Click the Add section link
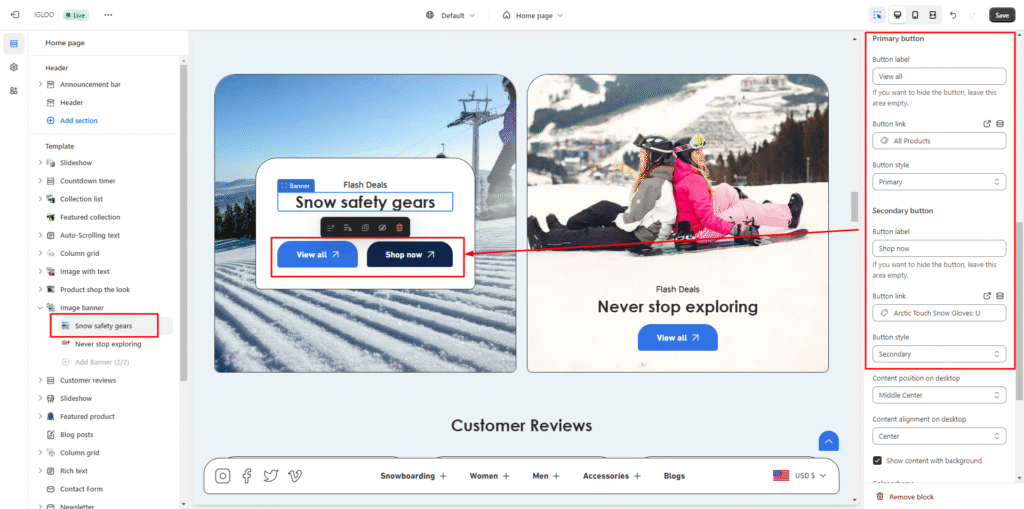Viewport: 1024px width, 509px height. click(x=79, y=121)
